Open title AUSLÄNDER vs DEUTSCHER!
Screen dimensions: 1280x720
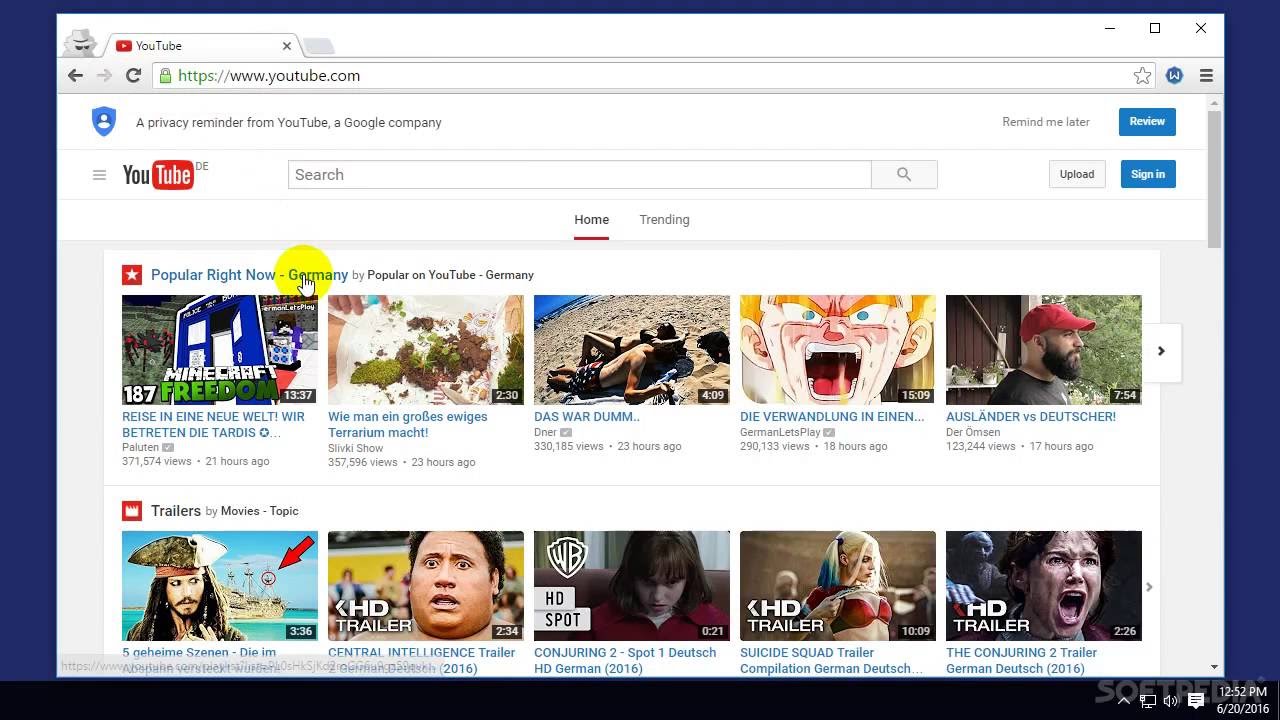pos(1031,417)
